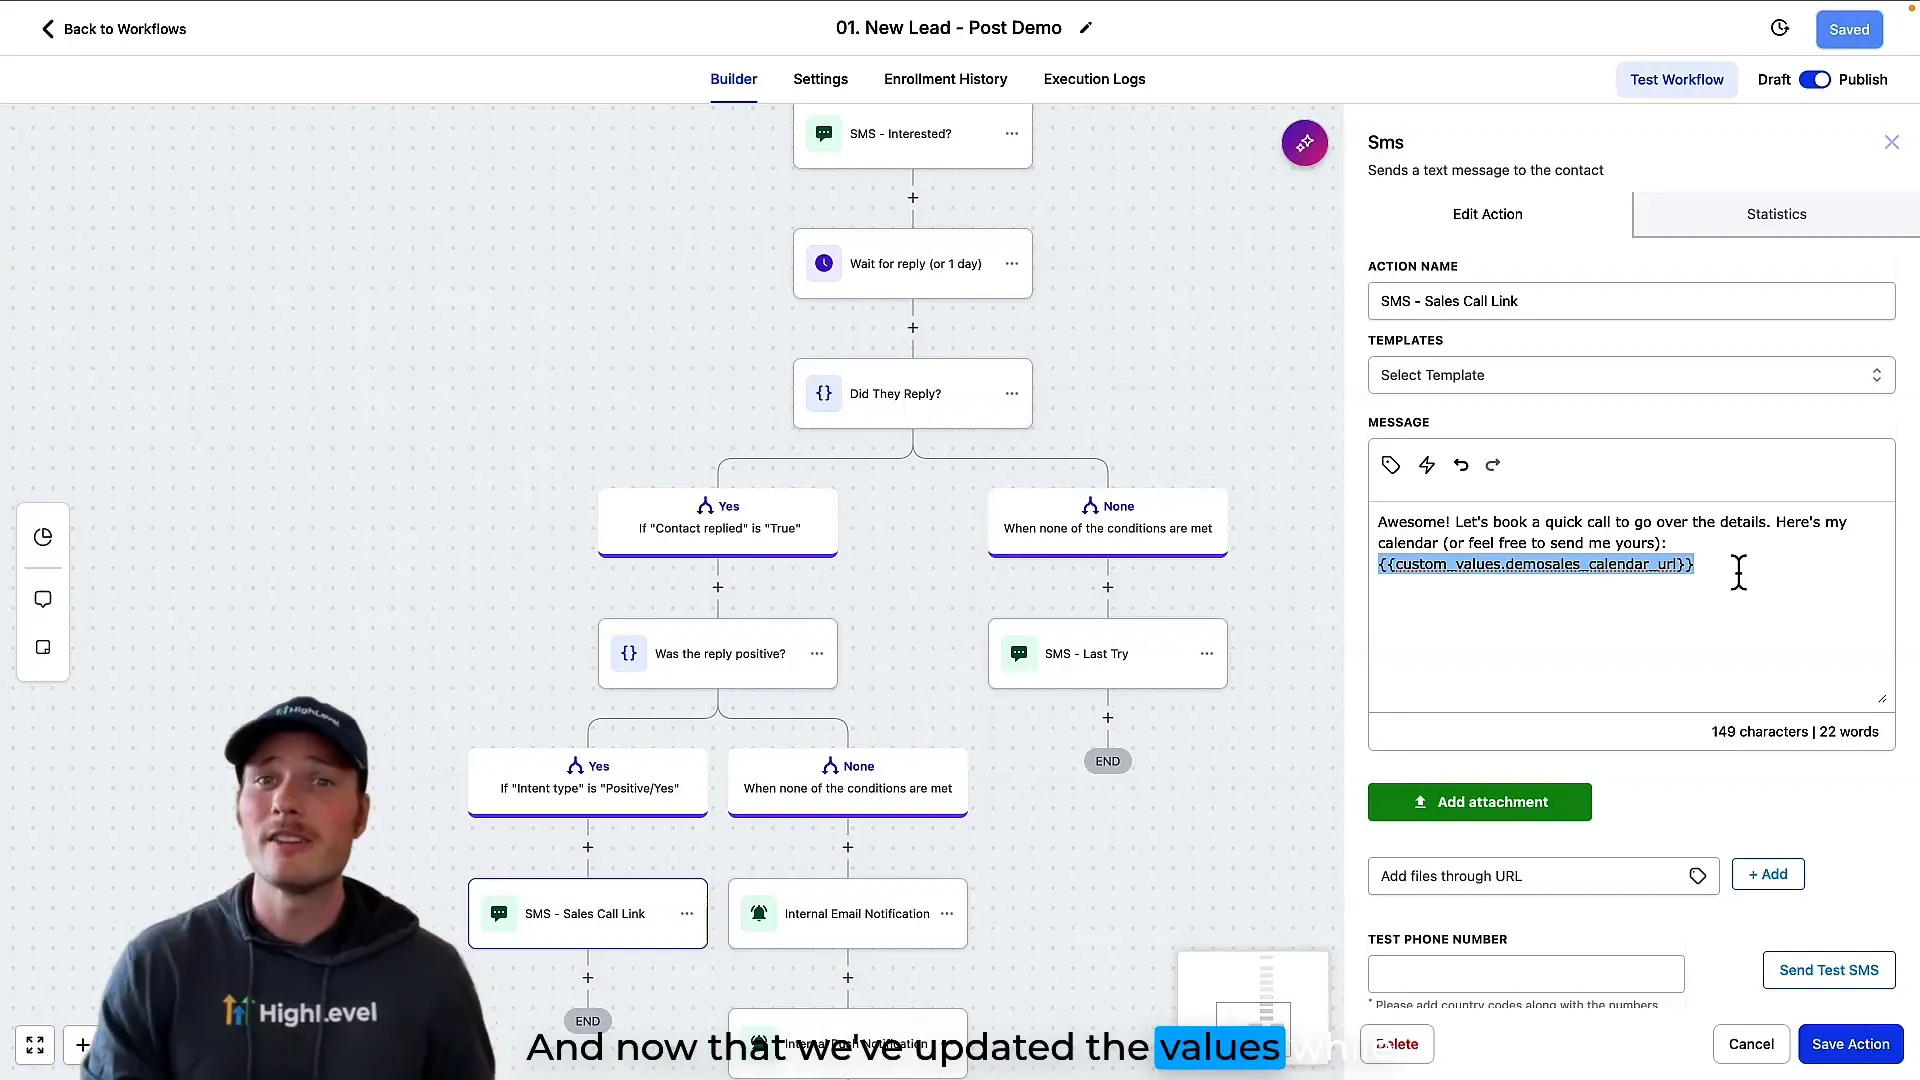This screenshot has width=1920, height=1080.
Task: Open sticky note icon in left sidebar
Action: pyautogui.click(x=43, y=647)
